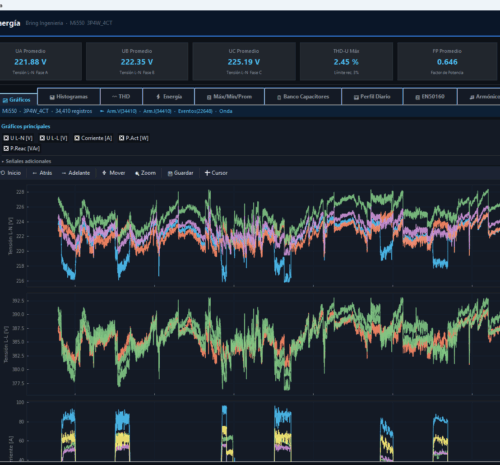Click the EN50160 tab icon
The width and height of the screenshot is (500, 465).
click(417, 97)
